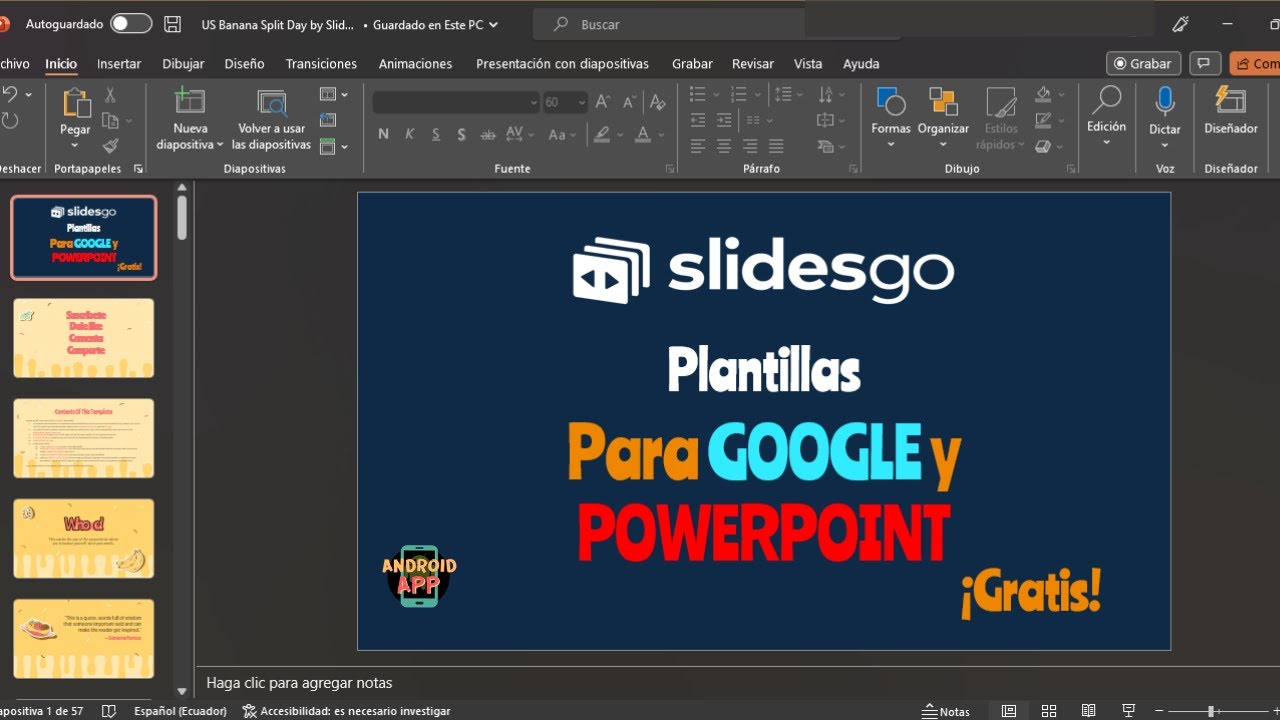Toggle the Autoguardado switch
This screenshot has height=720, width=1280.
(131, 23)
